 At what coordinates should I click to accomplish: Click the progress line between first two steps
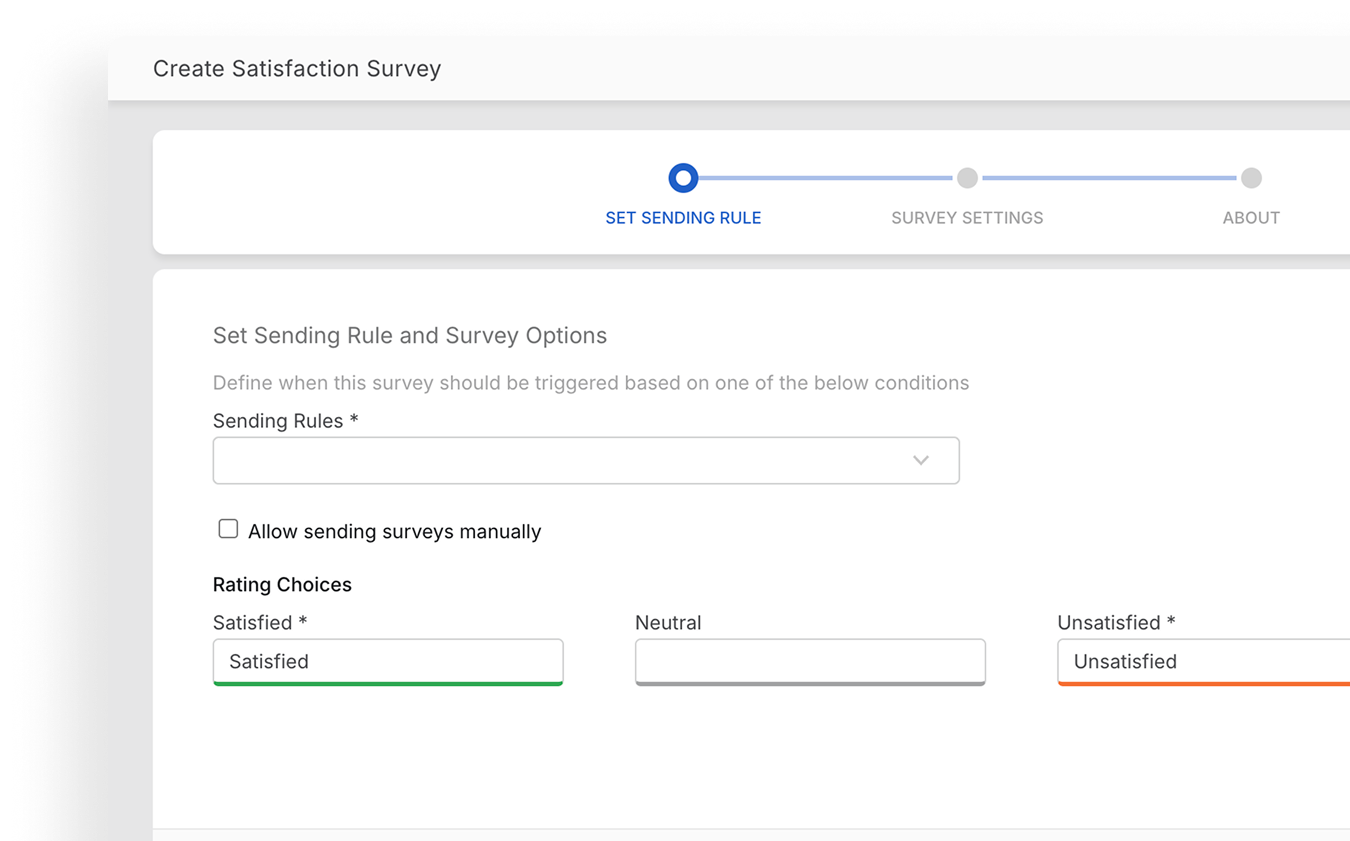[x=825, y=178]
